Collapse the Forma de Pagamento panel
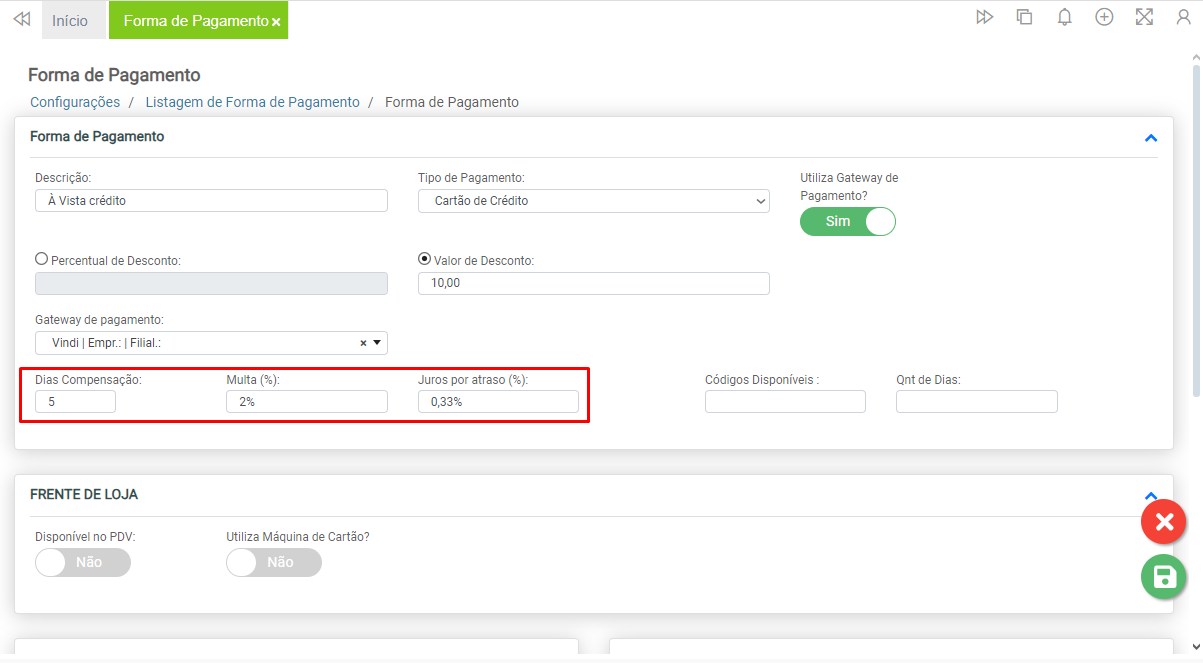Screen dimensions: 1203x663 coord(1150,138)
